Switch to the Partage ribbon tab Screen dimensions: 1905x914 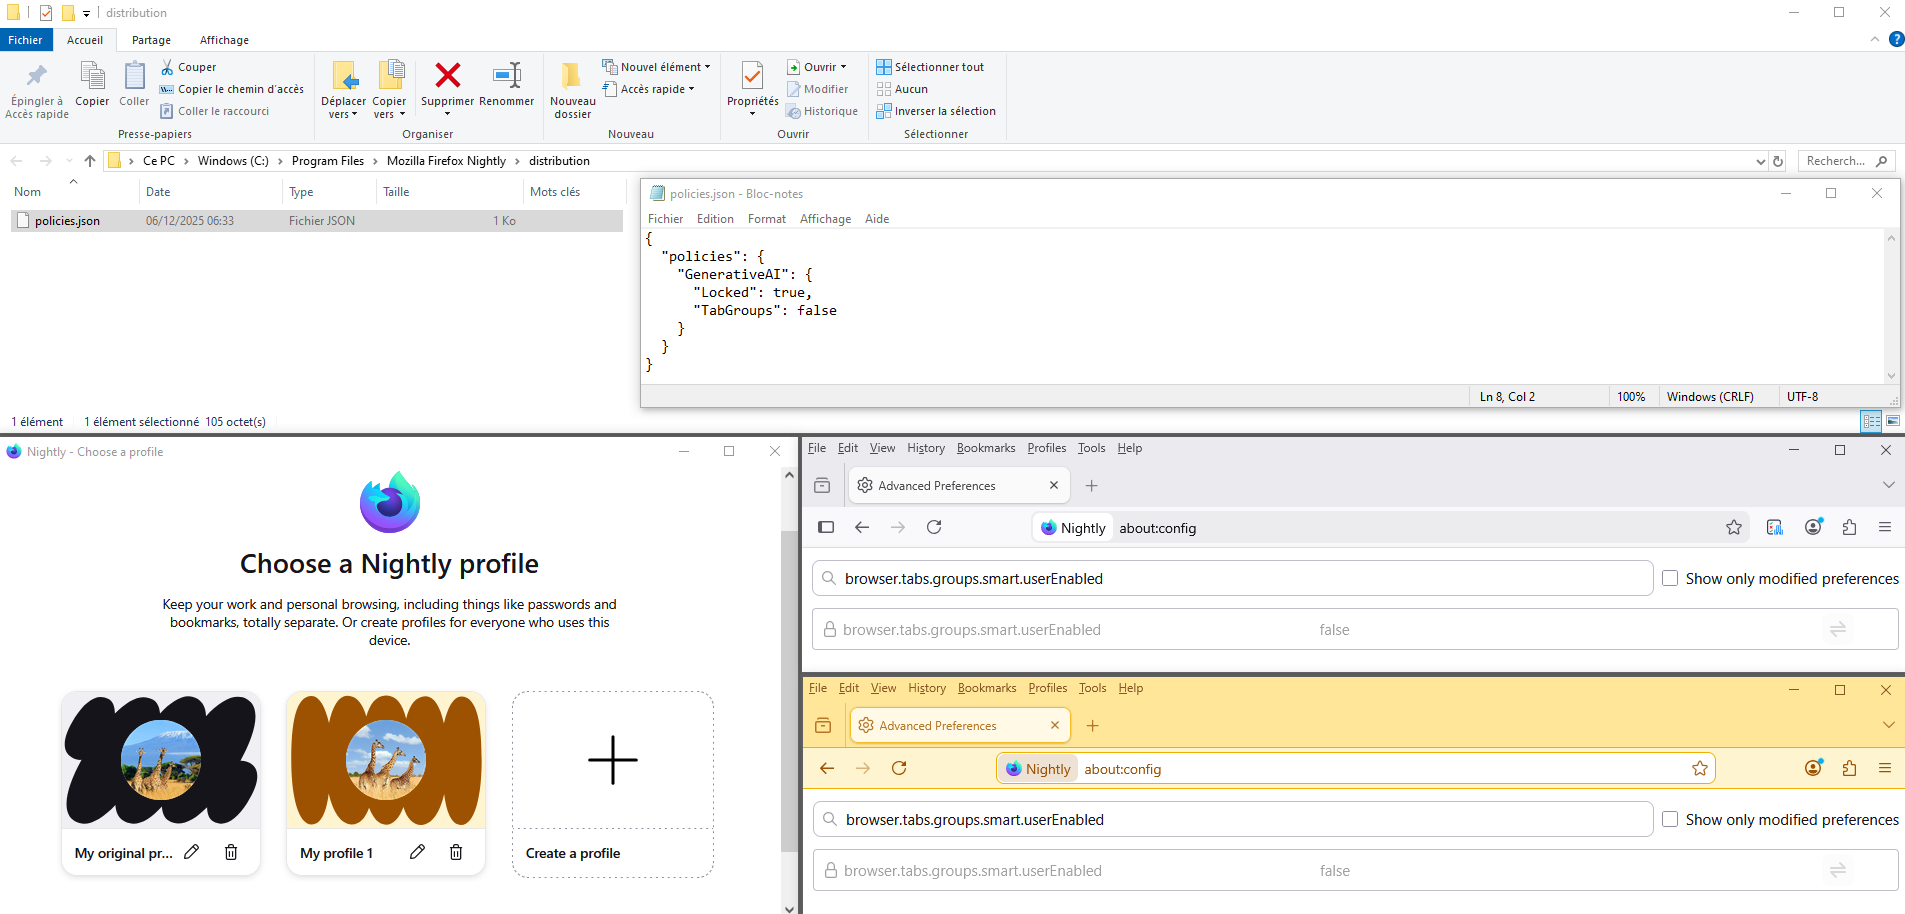(x=151, y=40)
